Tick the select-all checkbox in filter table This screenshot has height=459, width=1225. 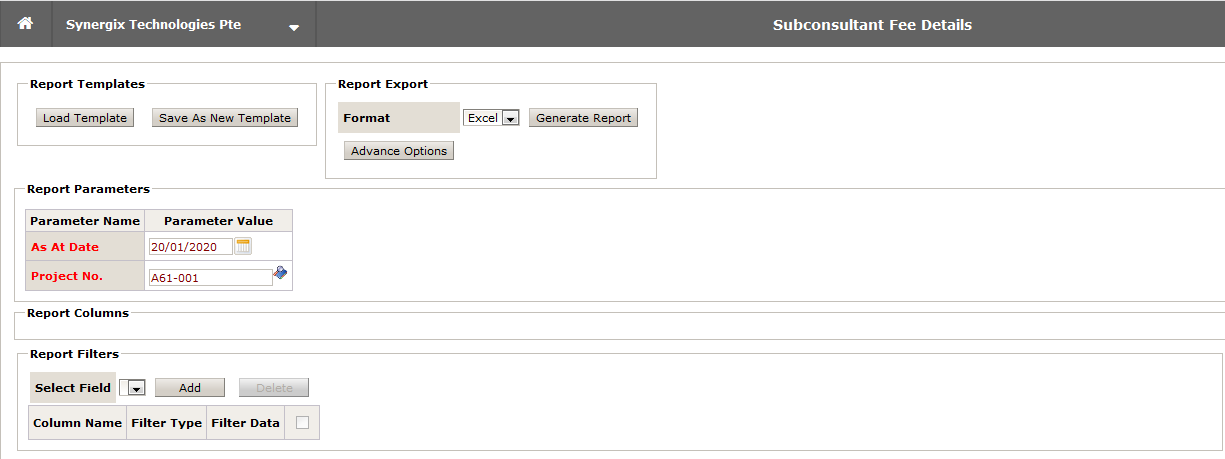click(302, 423)
